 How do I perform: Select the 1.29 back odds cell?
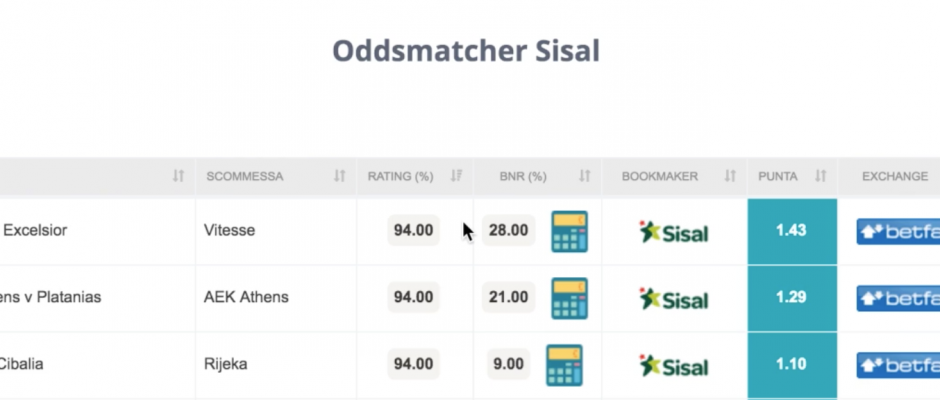tap(792, 298)
